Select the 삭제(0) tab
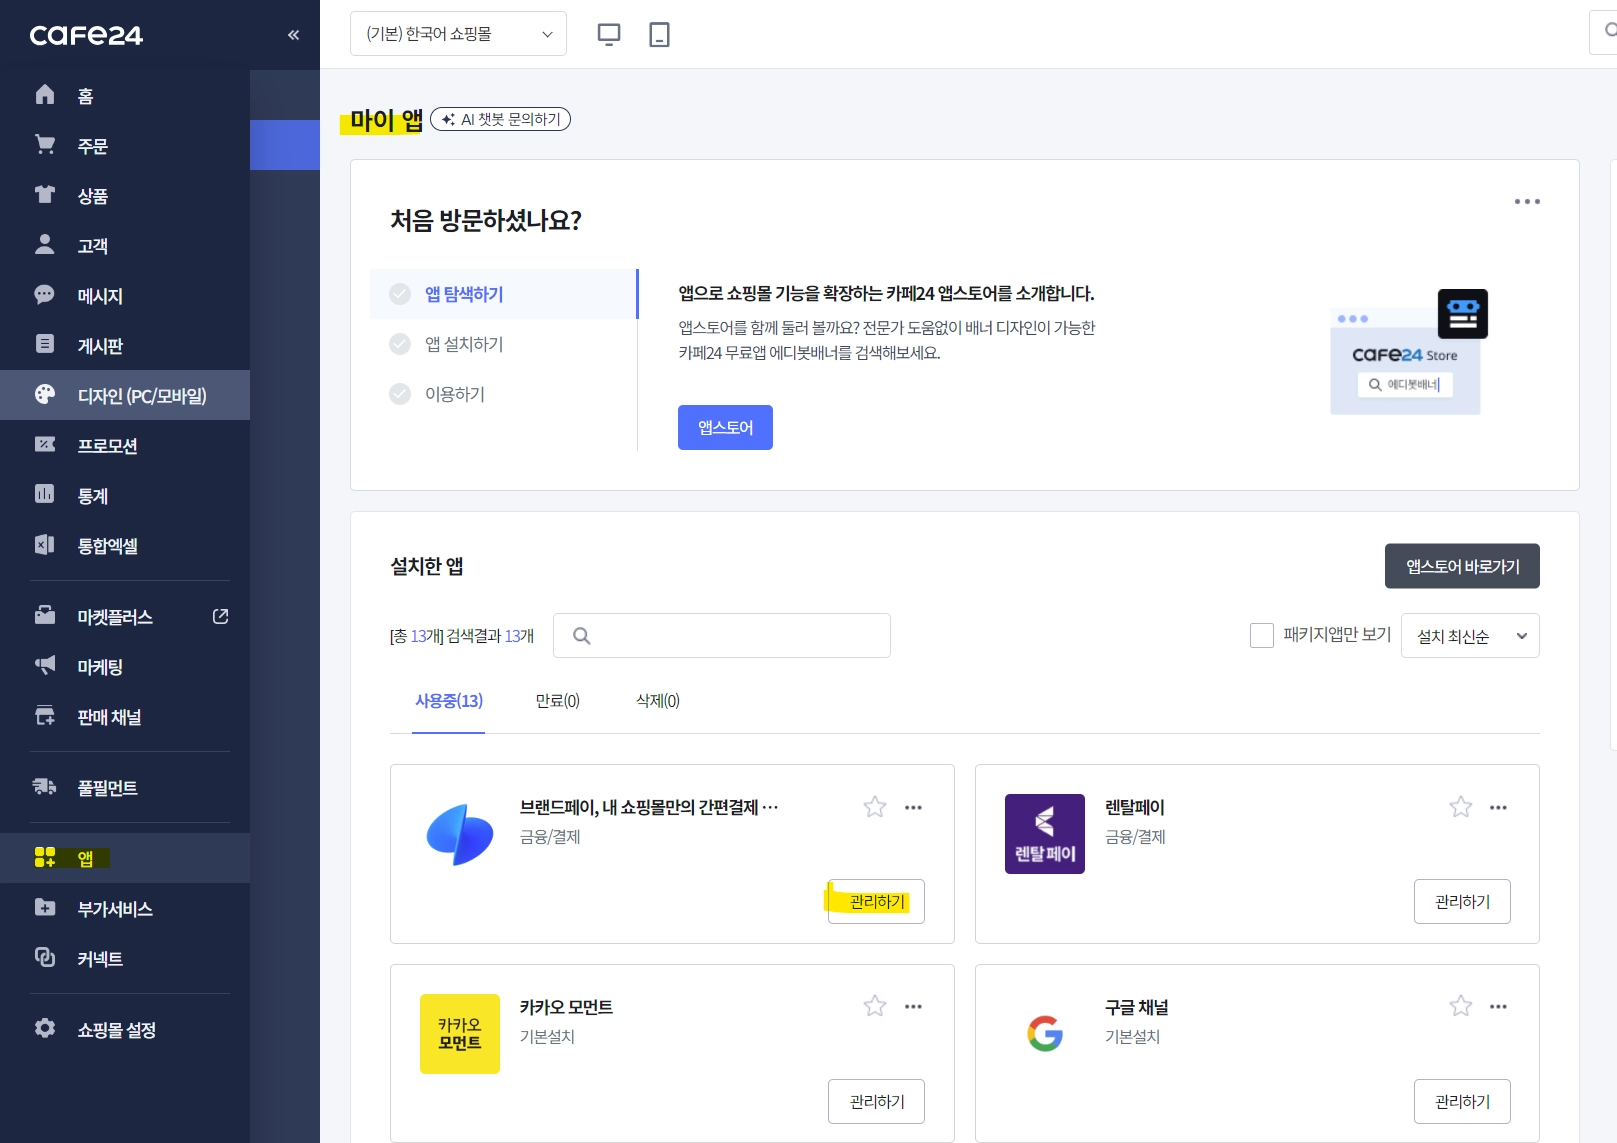This screenshot has width=1617, height=1143. [658, 701]
